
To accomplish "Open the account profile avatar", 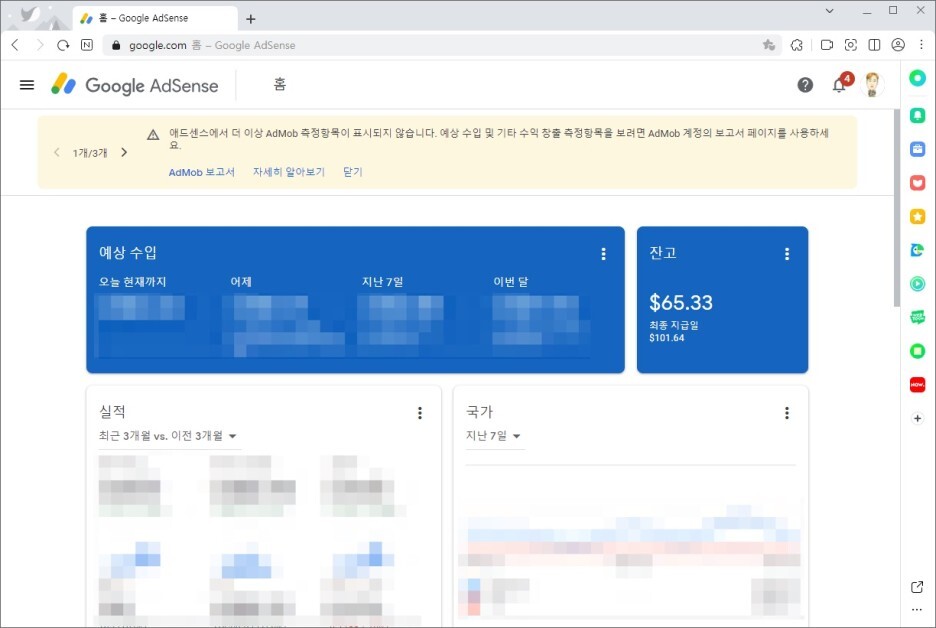I will pos(872,85).
